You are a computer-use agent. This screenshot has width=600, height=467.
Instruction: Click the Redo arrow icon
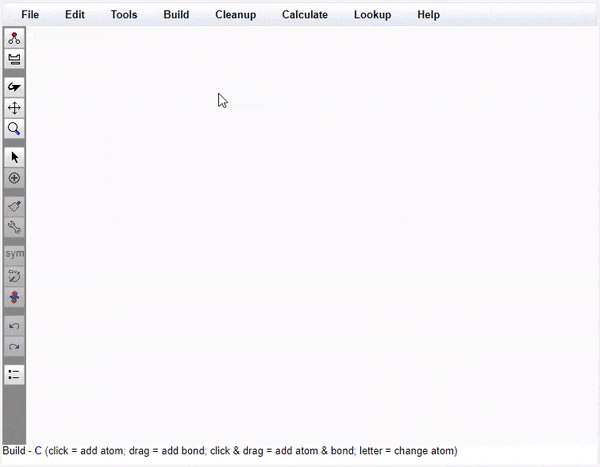pos(14,347)
